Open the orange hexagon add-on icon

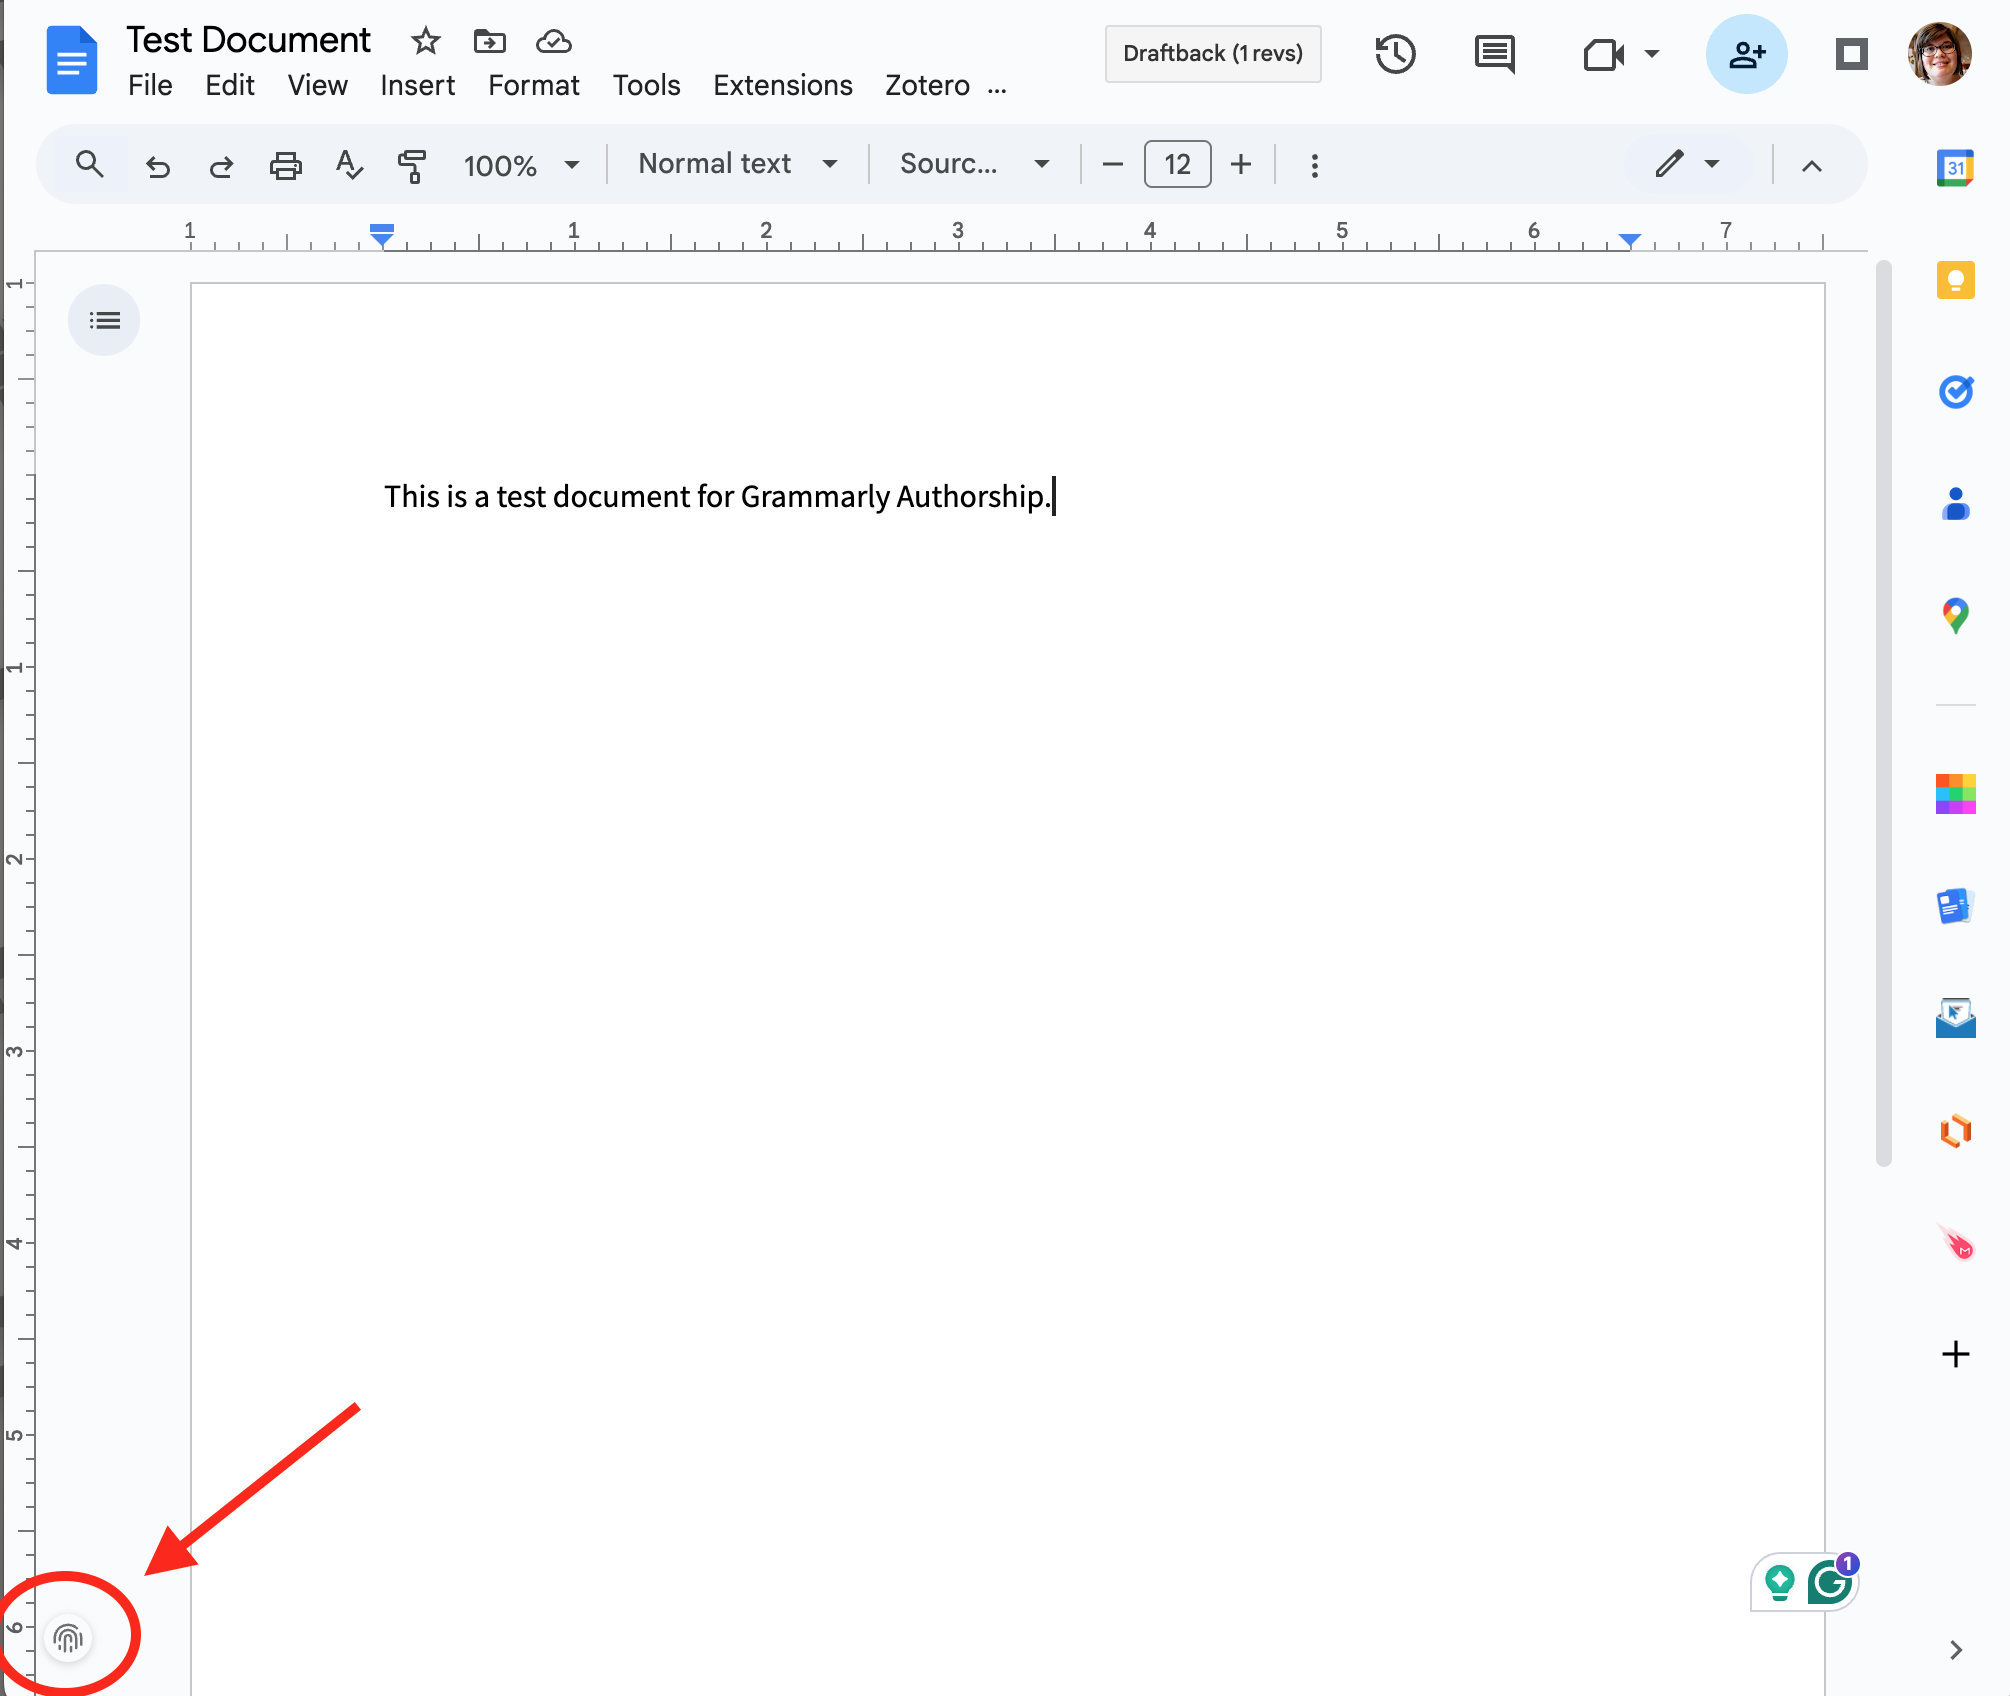[1955, 1130]
